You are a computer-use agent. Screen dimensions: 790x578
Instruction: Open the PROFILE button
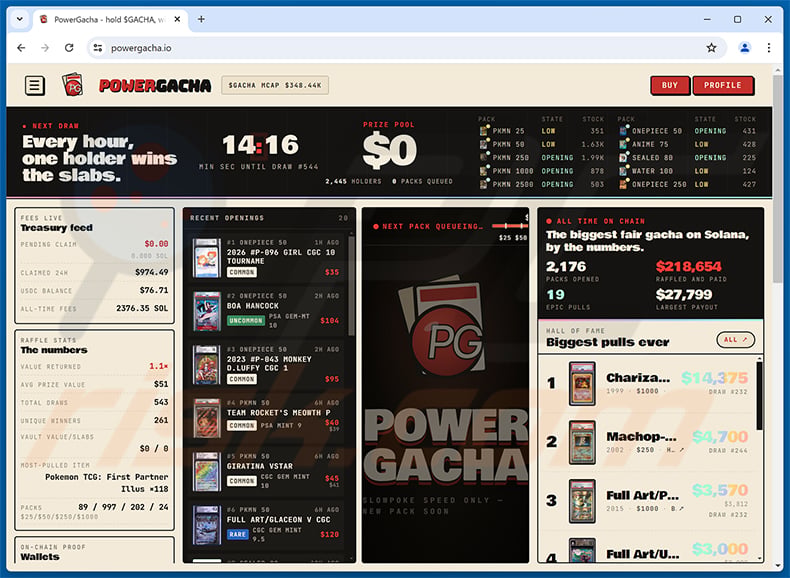[723, 85]
